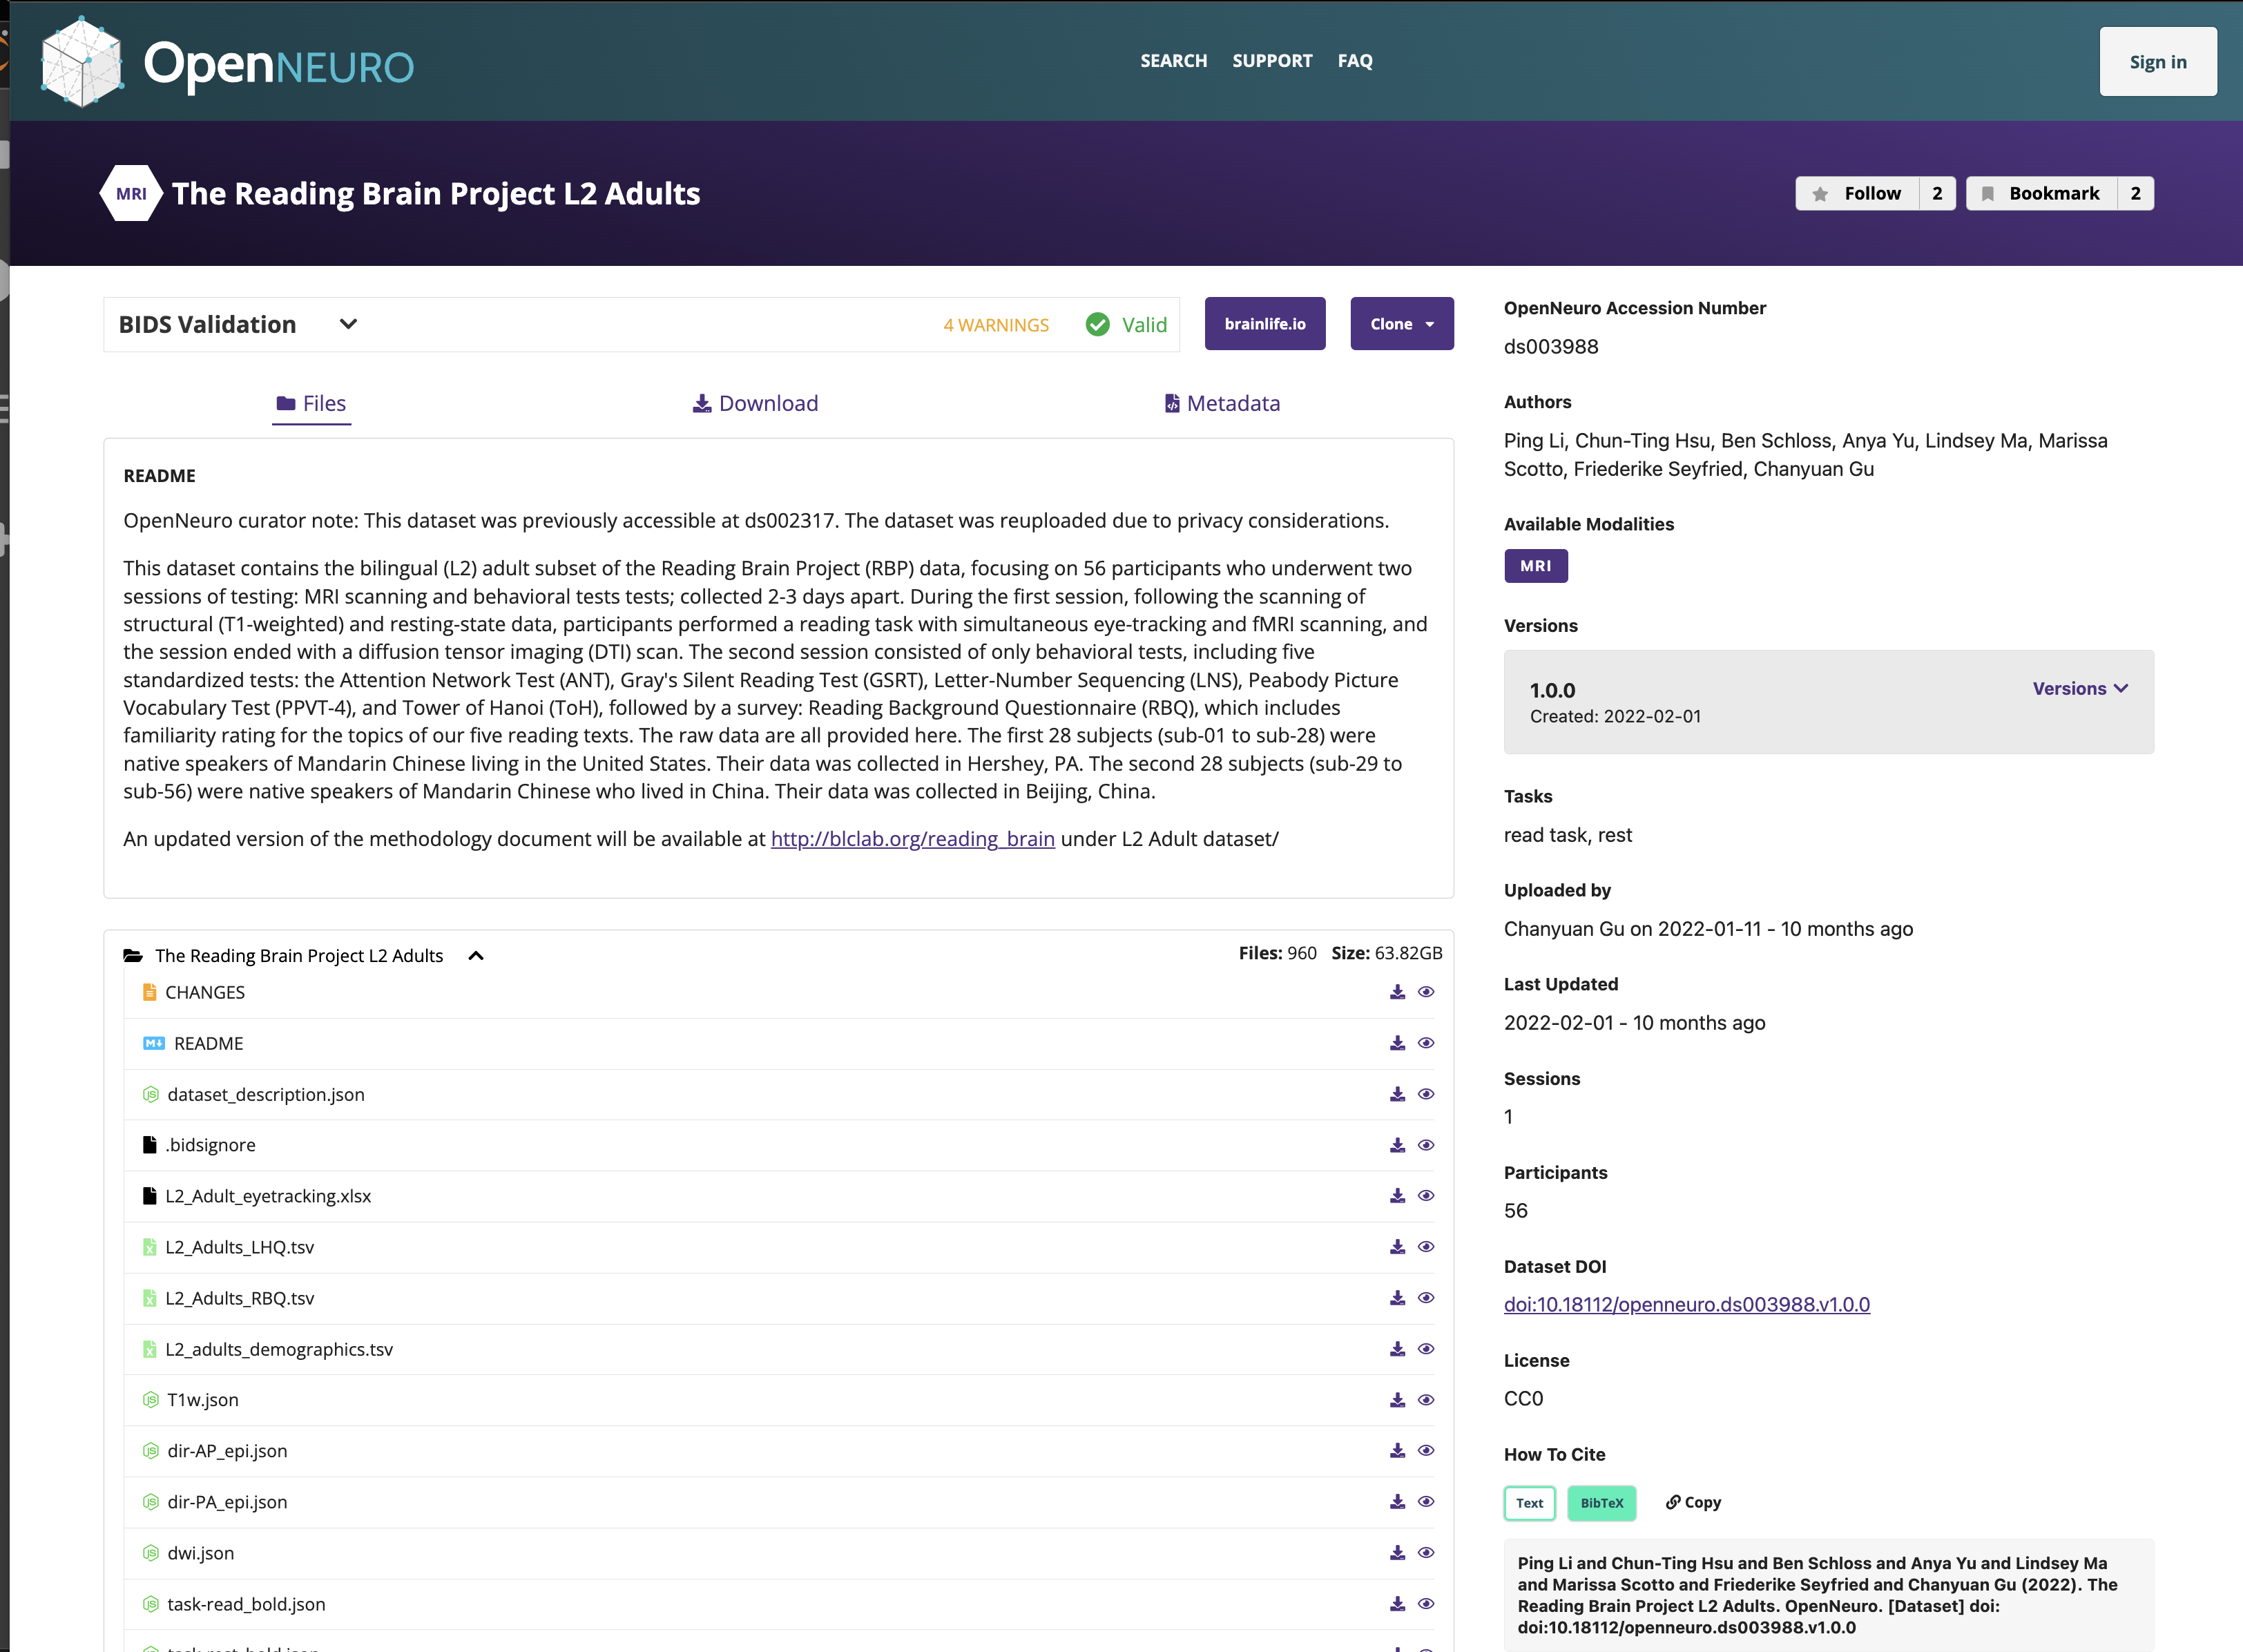Switch to the Download tab
Viewport: 2243px width, 1652px height.
[x=756, y=403]
